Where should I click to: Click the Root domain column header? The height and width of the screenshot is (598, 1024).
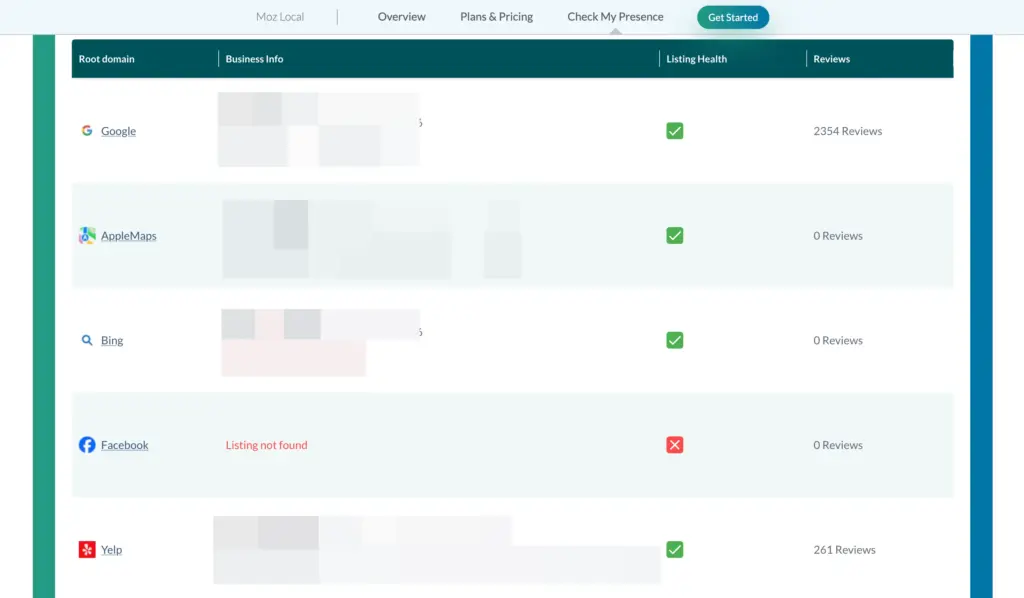click(x=106, y=59)
